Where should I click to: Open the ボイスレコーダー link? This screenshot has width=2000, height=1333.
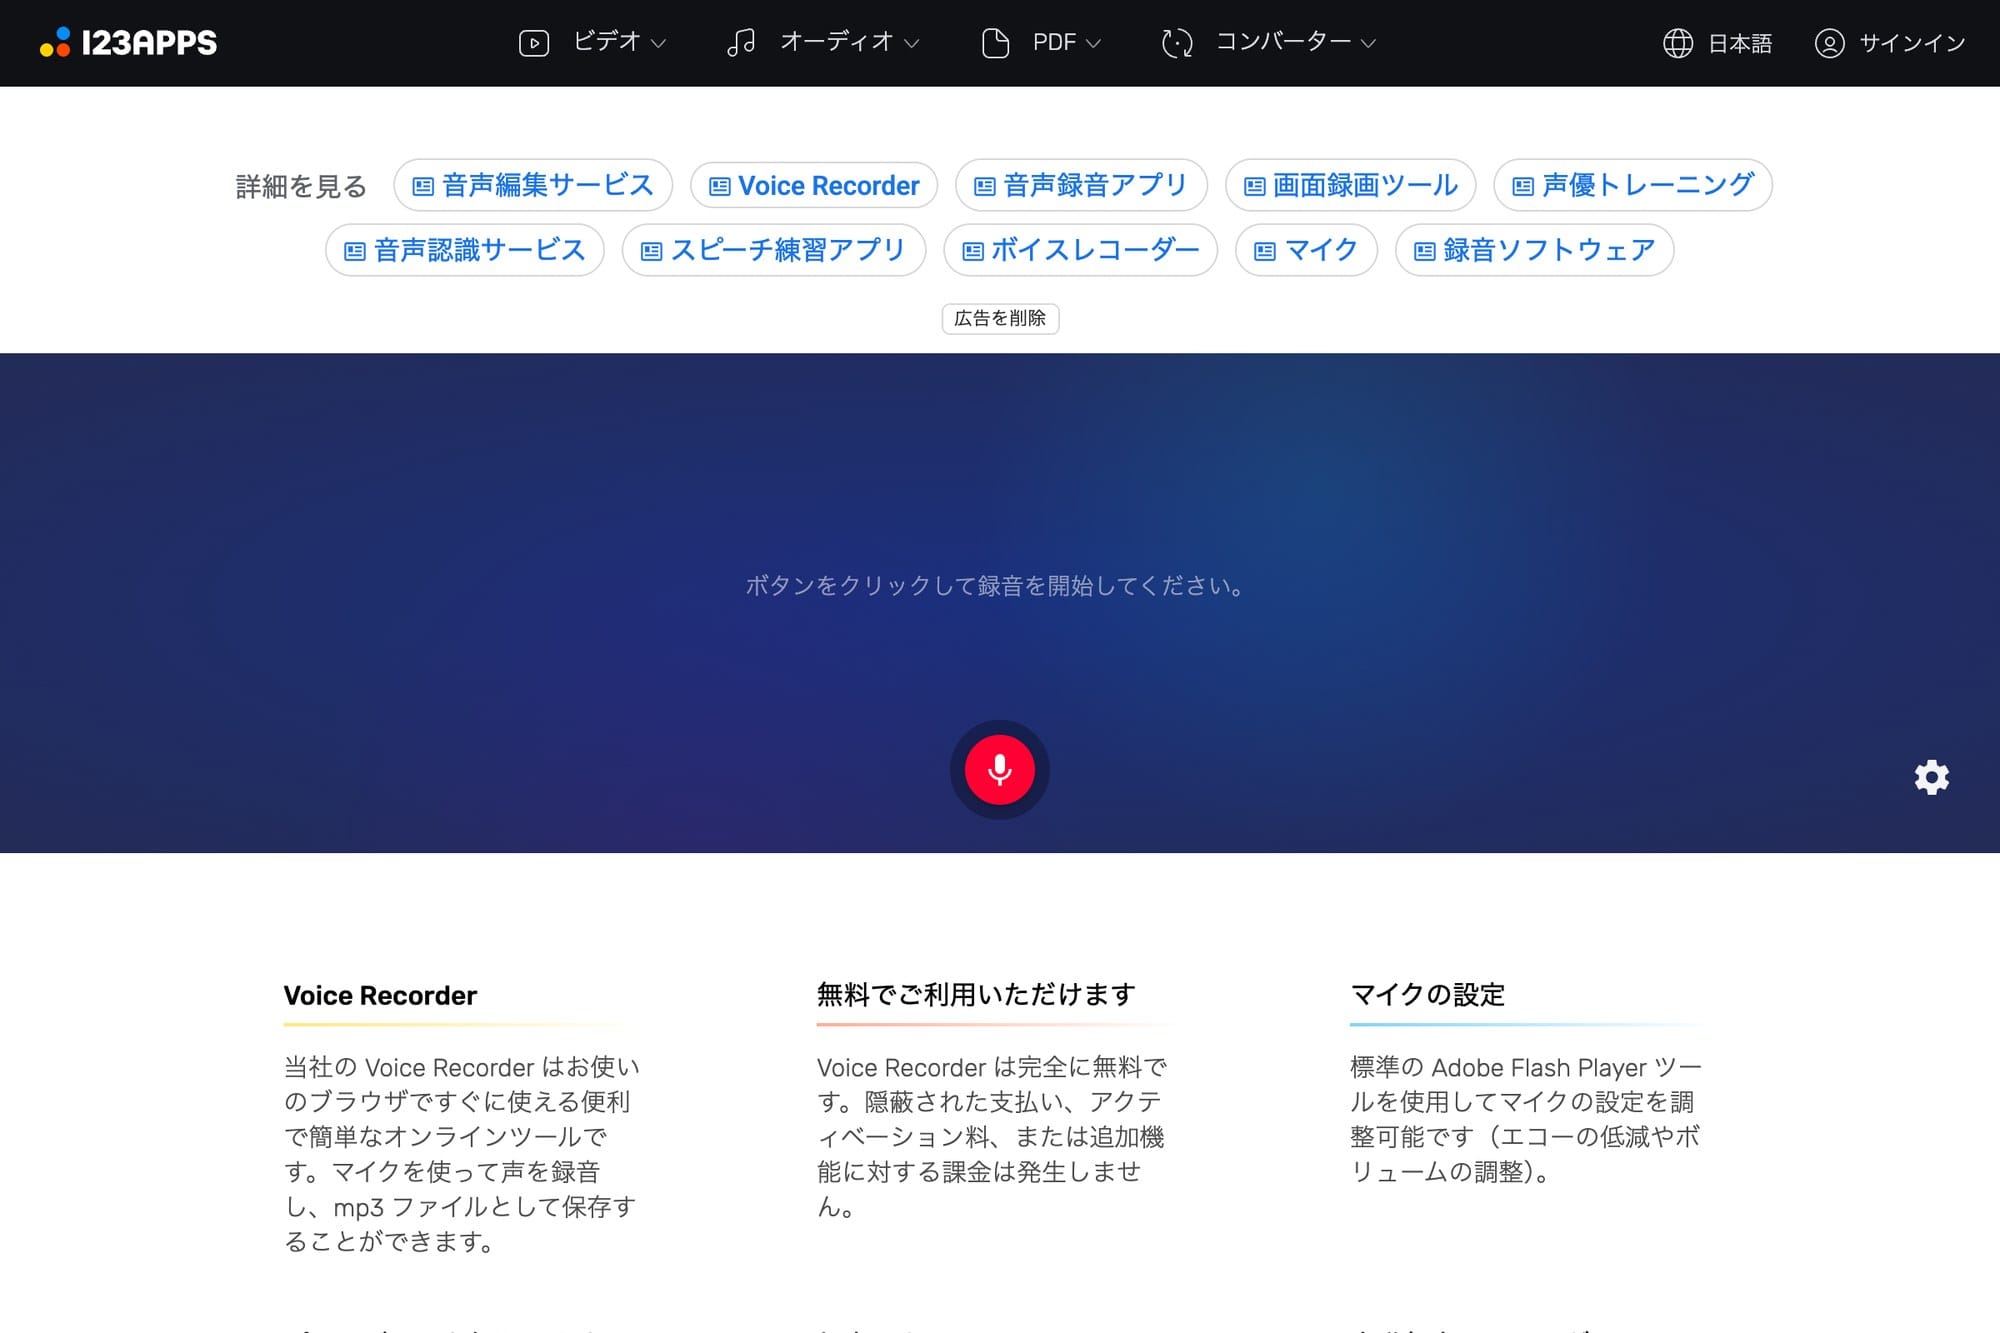pos(1081,250)
